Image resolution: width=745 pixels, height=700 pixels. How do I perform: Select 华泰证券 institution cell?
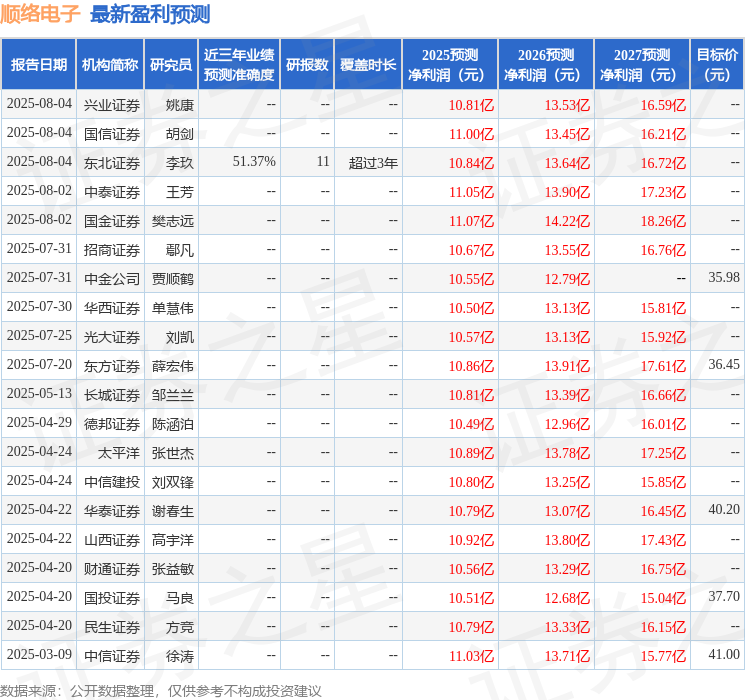click(x=112, y=511)
